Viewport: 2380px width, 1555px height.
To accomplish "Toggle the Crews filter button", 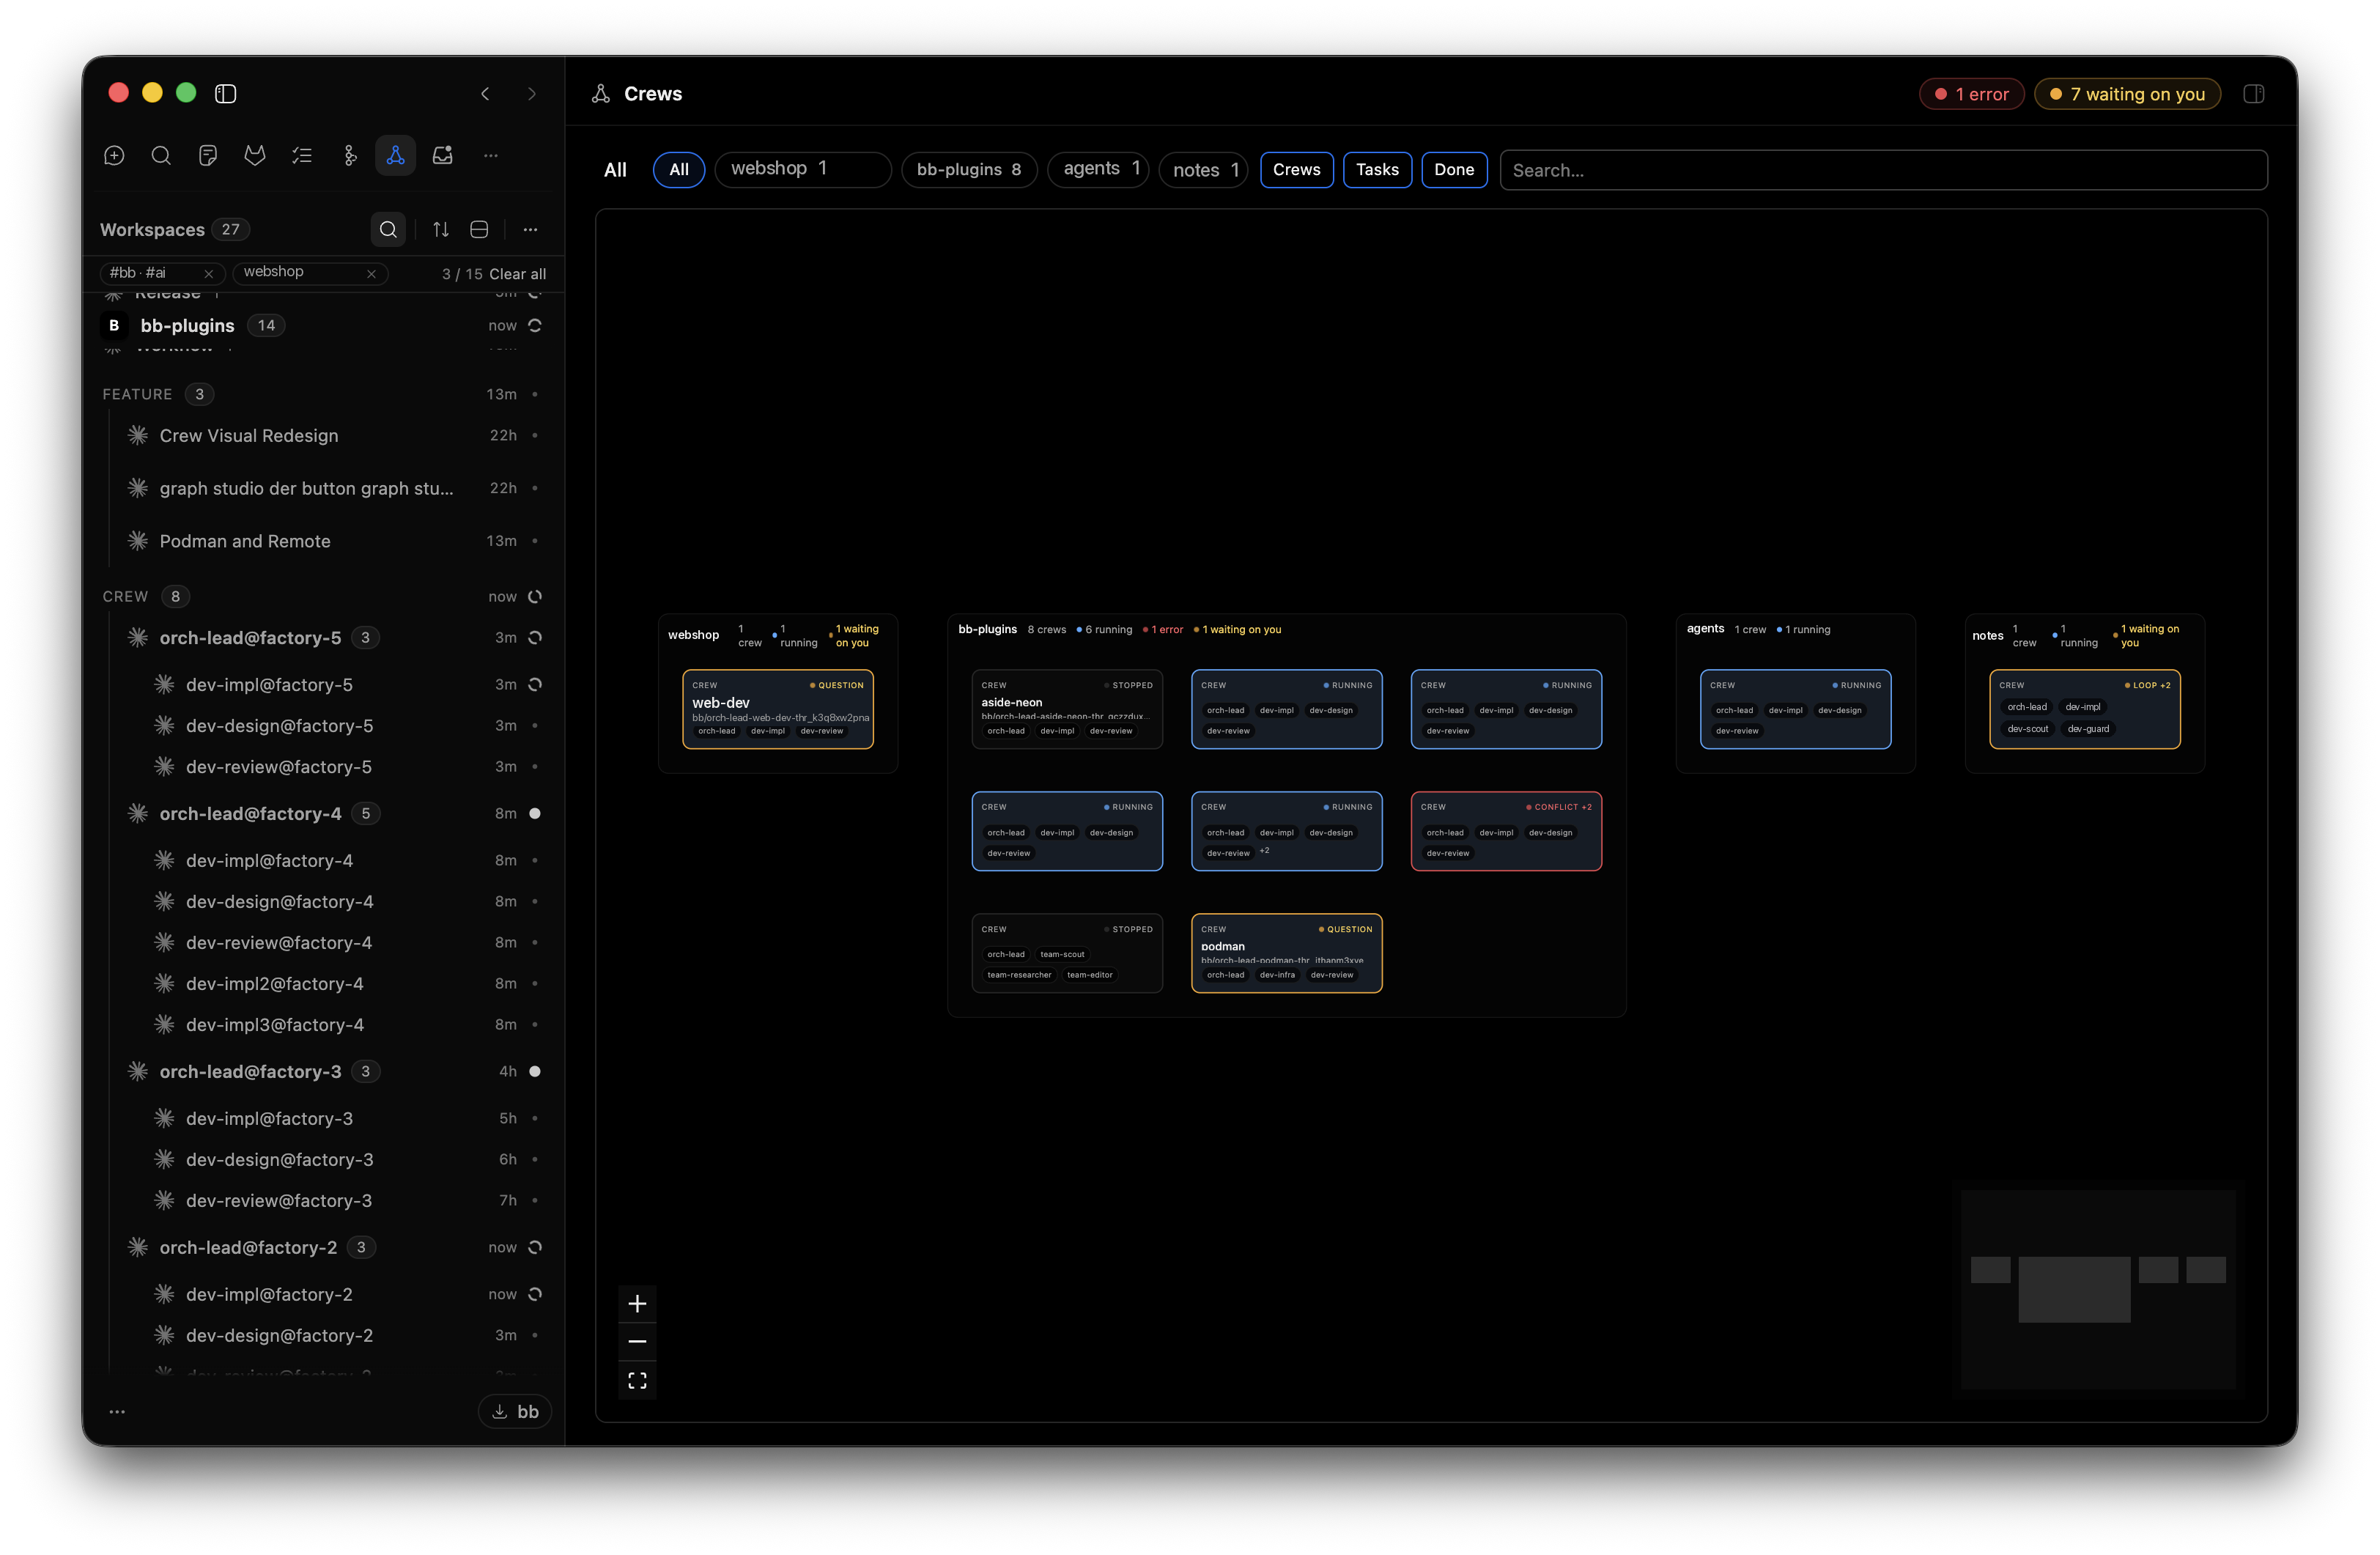I will point(1296,169).
